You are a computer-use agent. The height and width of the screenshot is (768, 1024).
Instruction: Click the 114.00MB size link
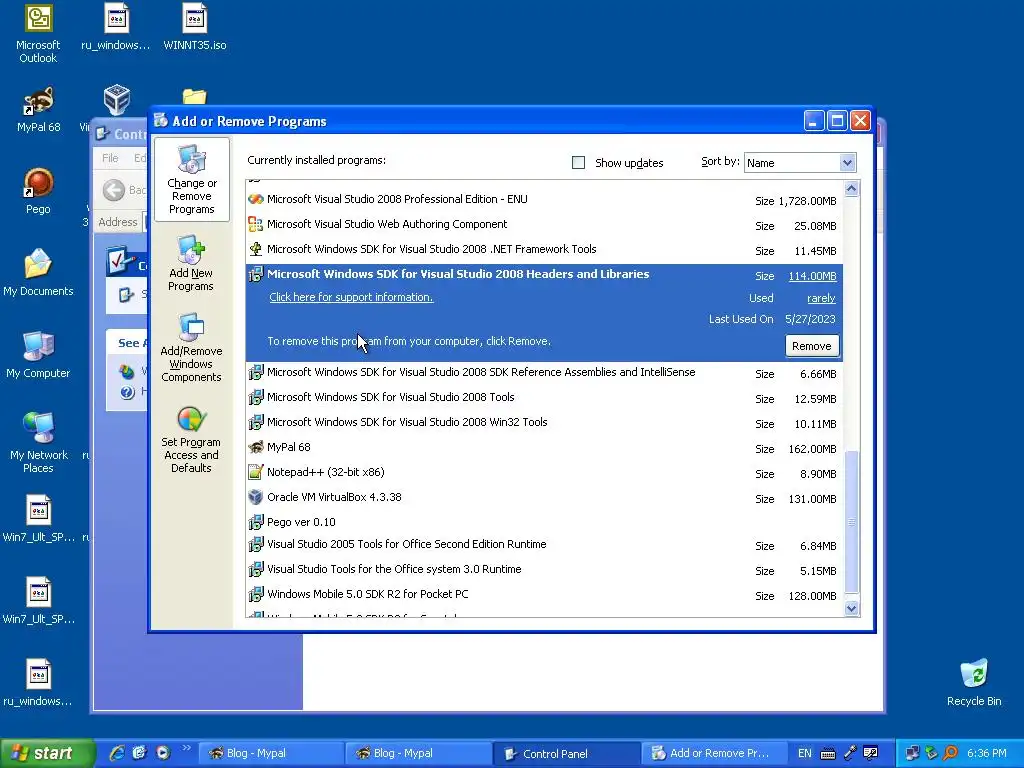(812, 276)
